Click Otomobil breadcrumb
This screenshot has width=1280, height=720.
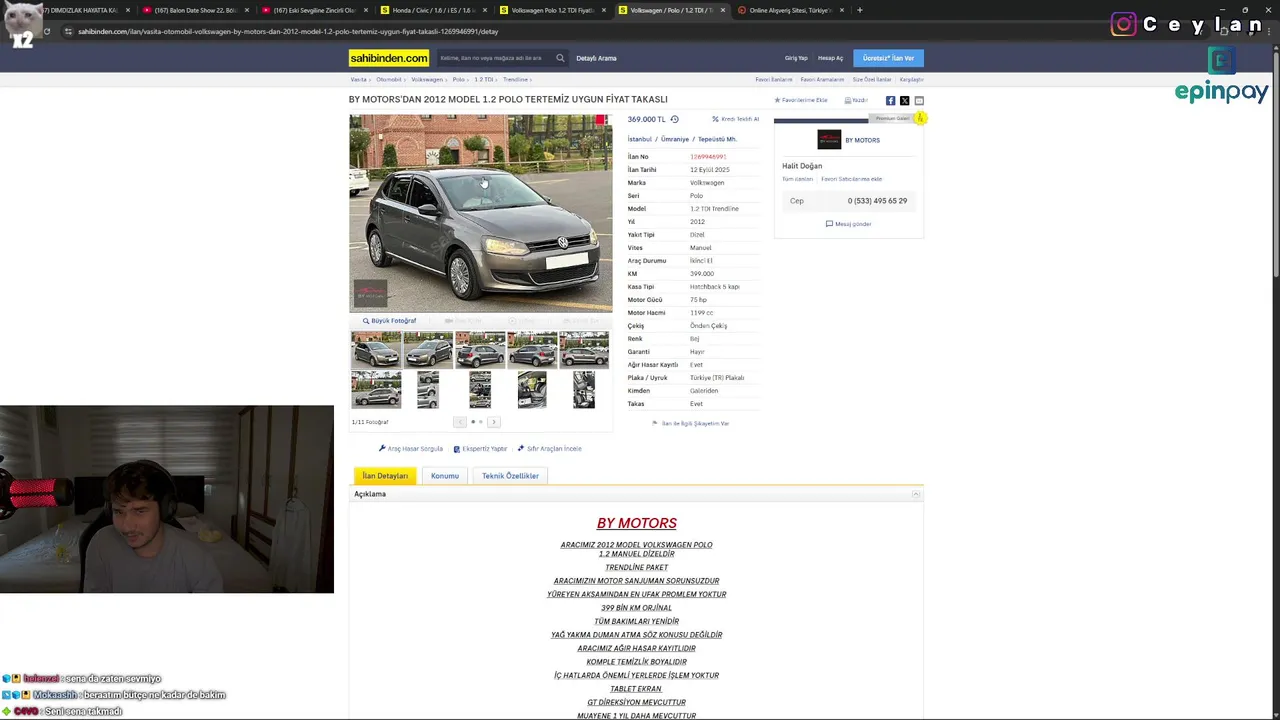(x=388, y=79)
